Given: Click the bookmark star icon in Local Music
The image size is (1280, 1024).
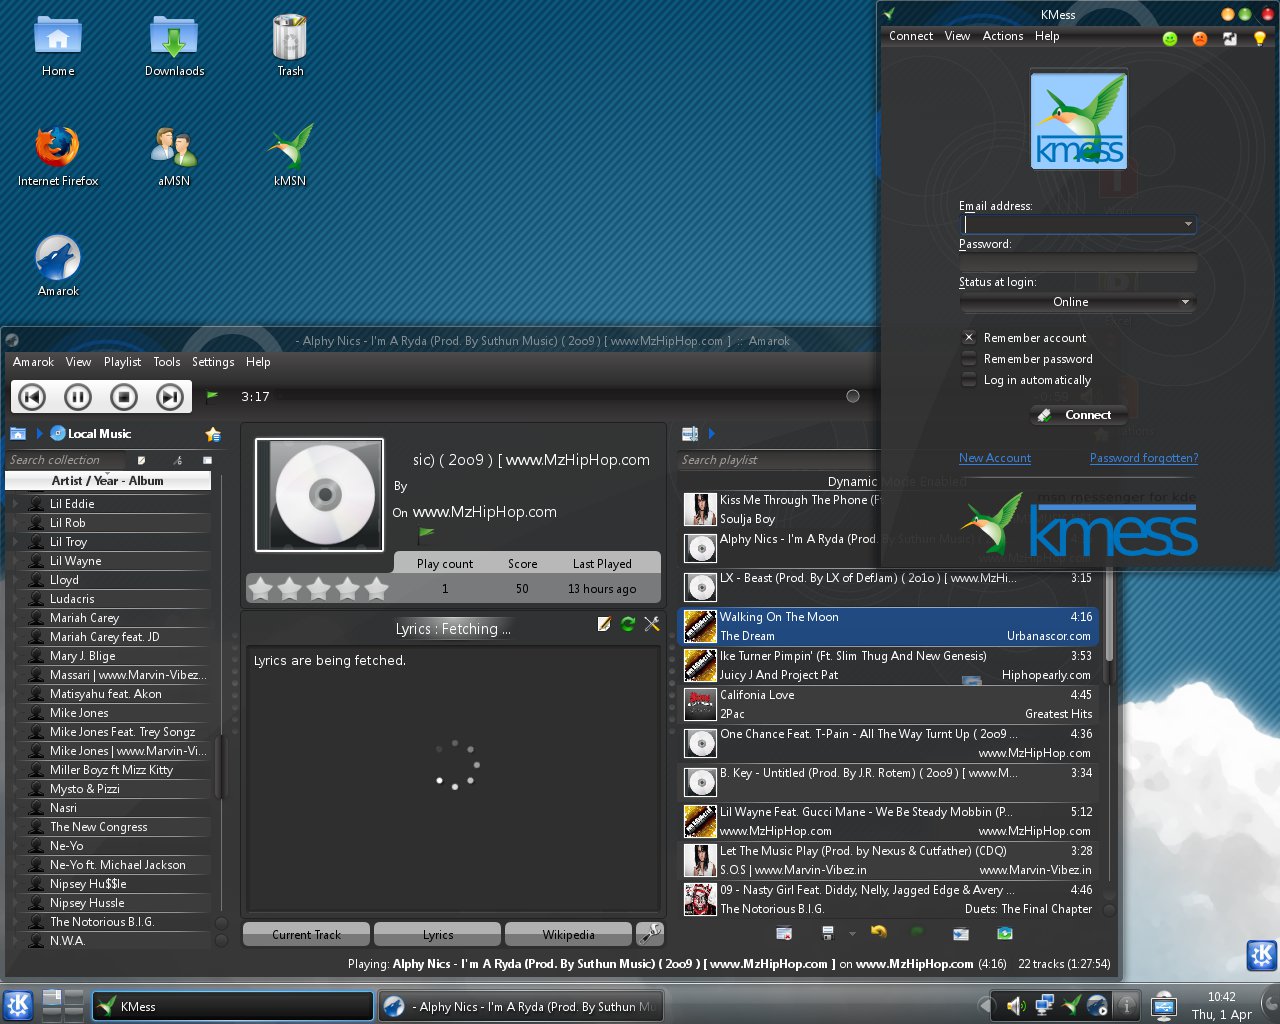Looking at the screenshot, I should (x=213, y=434).
